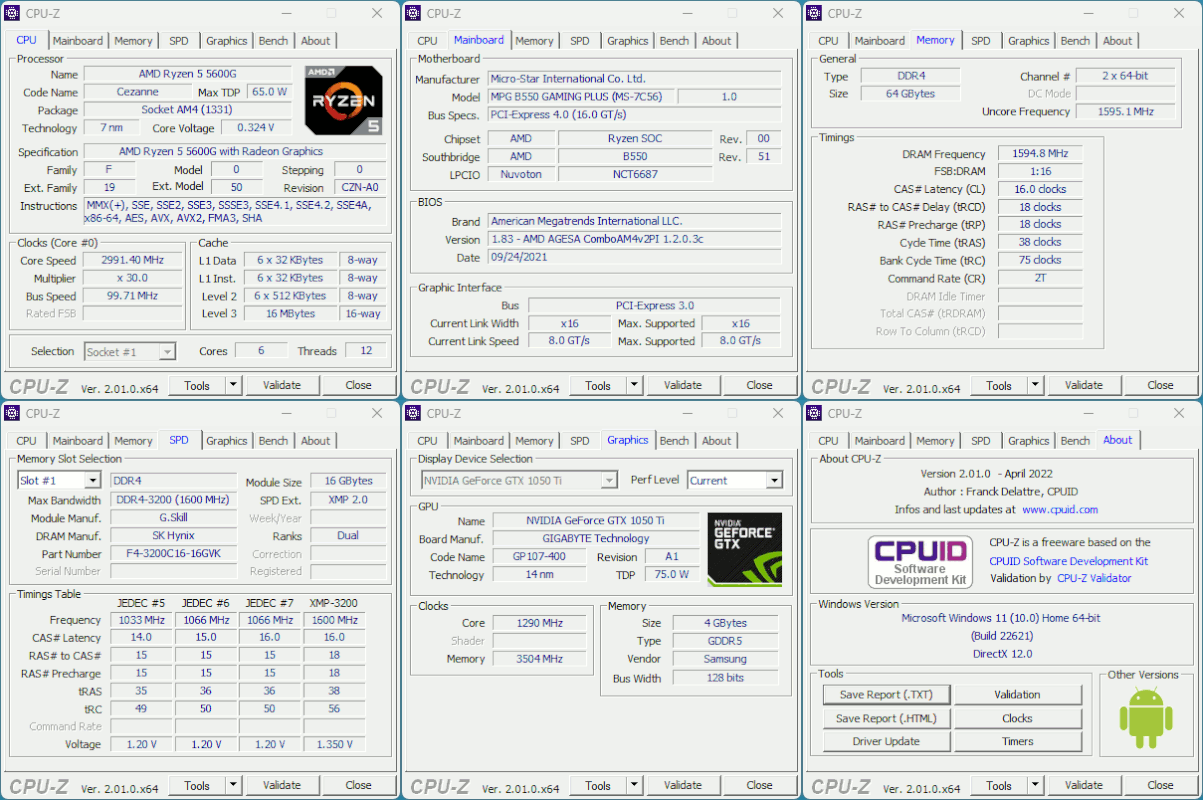
Task: Open the NVIDIA GeForce GTX 1050 Ti display device dropdown
Action: tap(608, 481)
